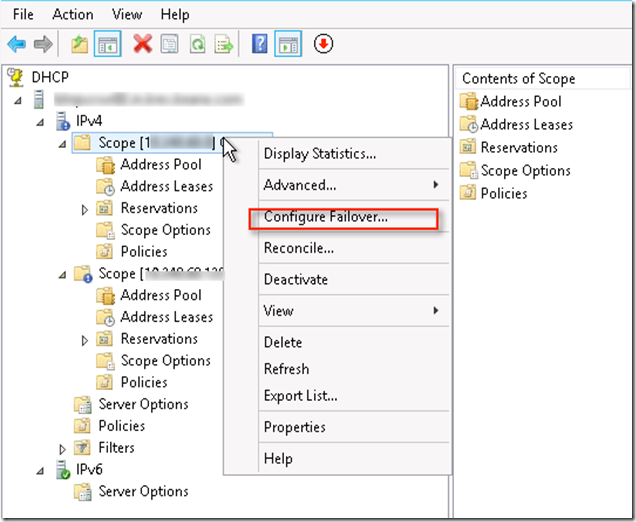Click the blue question mark Help icon

[x=259, y=44]
